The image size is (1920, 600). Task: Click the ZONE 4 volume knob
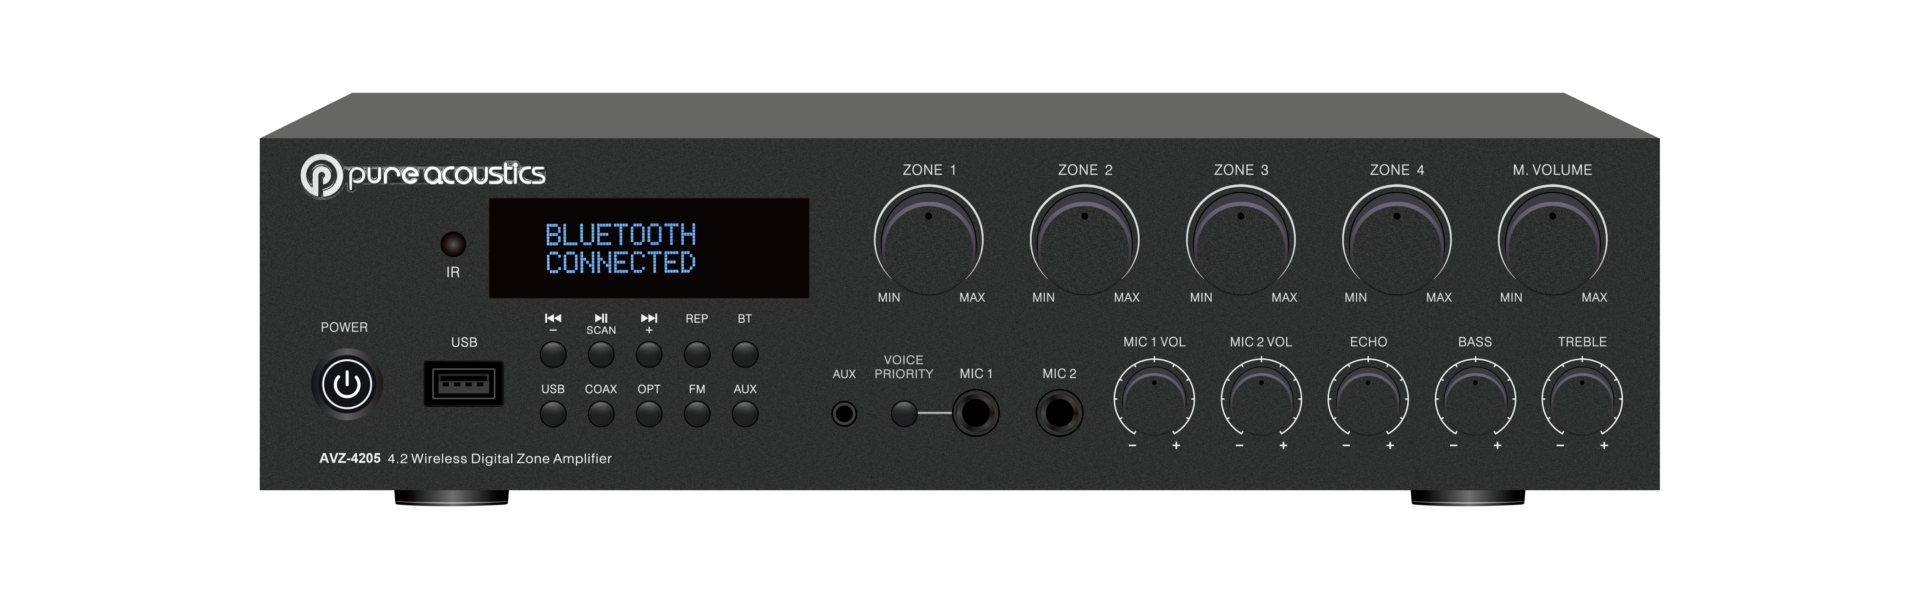pos(1397,240)
